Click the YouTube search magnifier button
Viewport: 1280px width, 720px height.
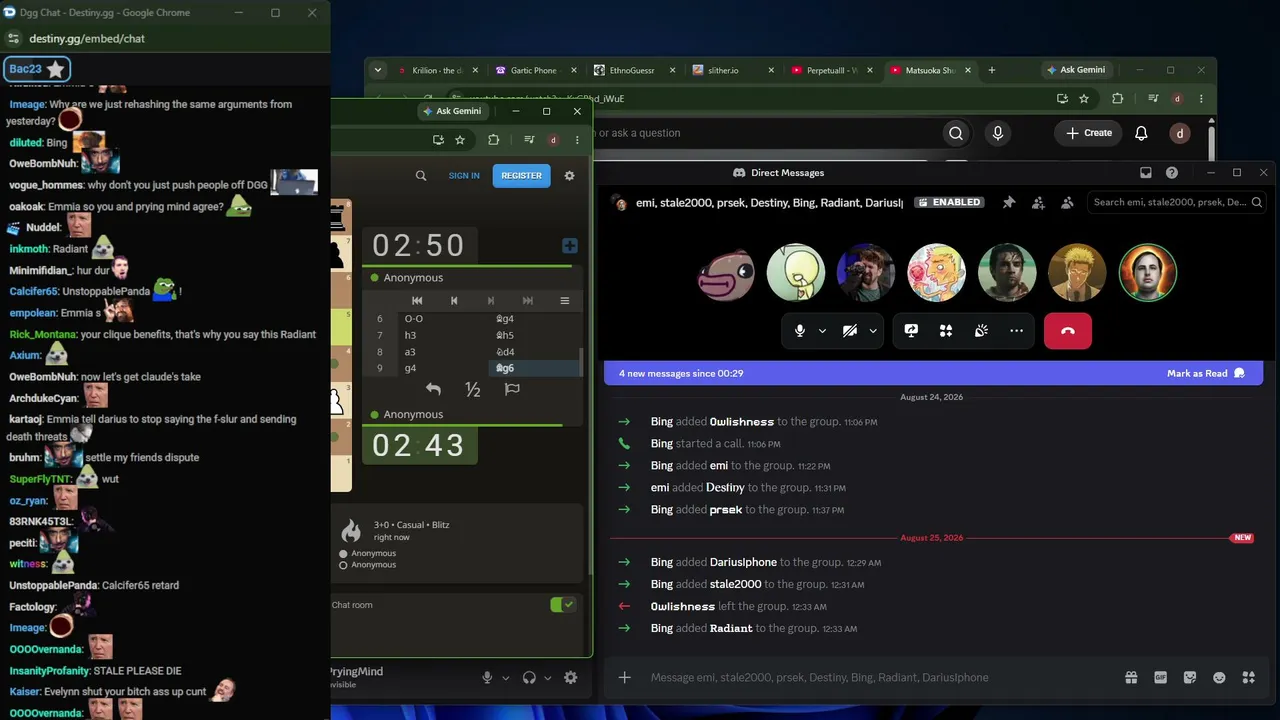click(x=956, y=133)
